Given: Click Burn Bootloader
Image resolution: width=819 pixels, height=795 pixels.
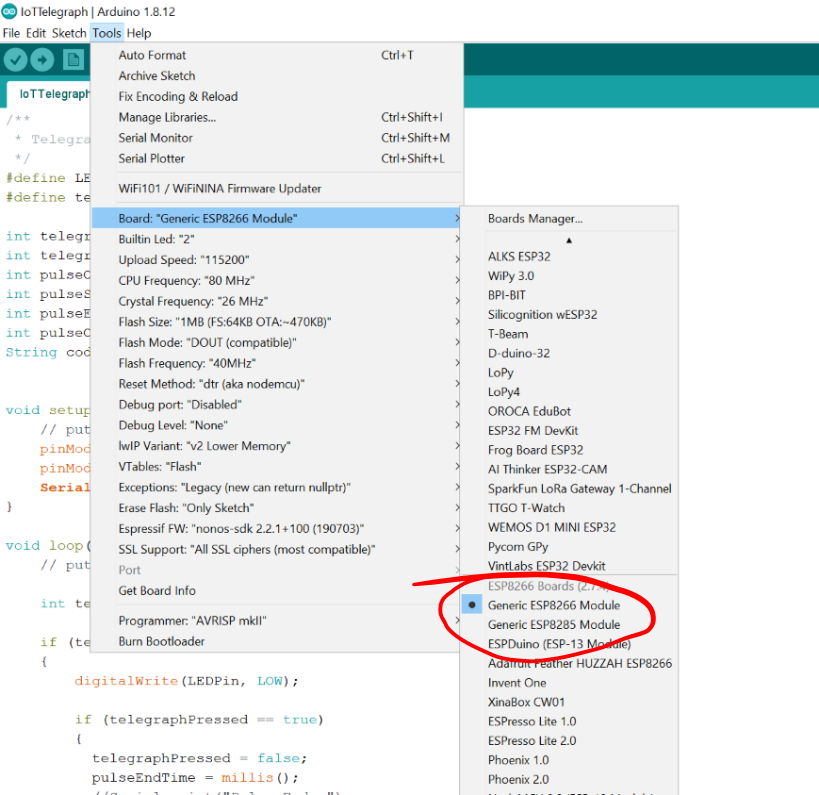Looking at the screenshot, I should (277, 641).
